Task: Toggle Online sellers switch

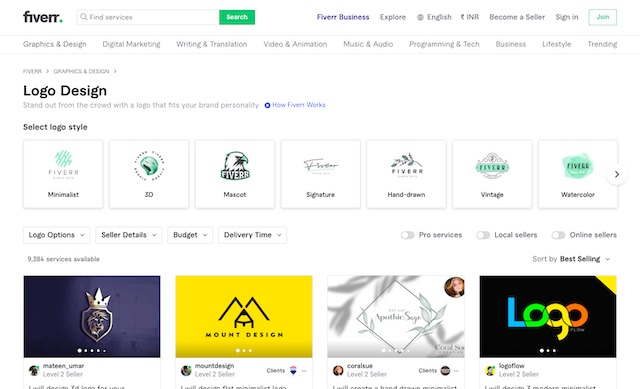Action: tap(558, 235)
